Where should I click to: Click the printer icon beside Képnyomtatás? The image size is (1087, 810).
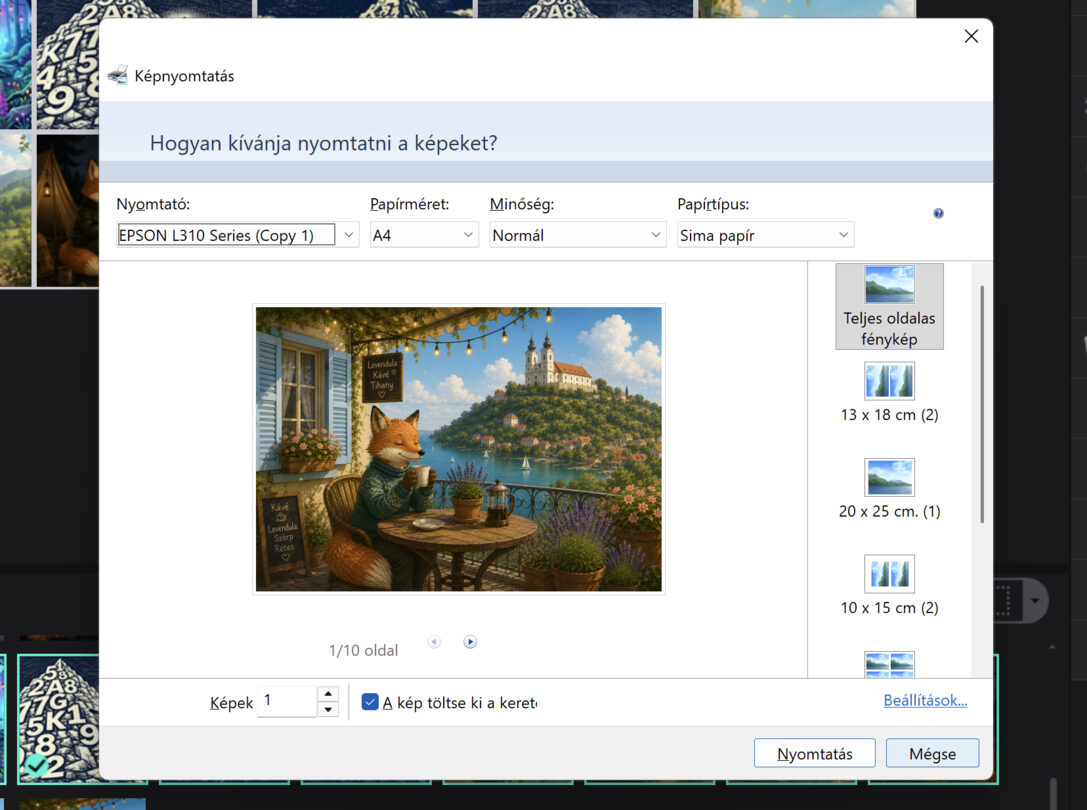(119, 75)
